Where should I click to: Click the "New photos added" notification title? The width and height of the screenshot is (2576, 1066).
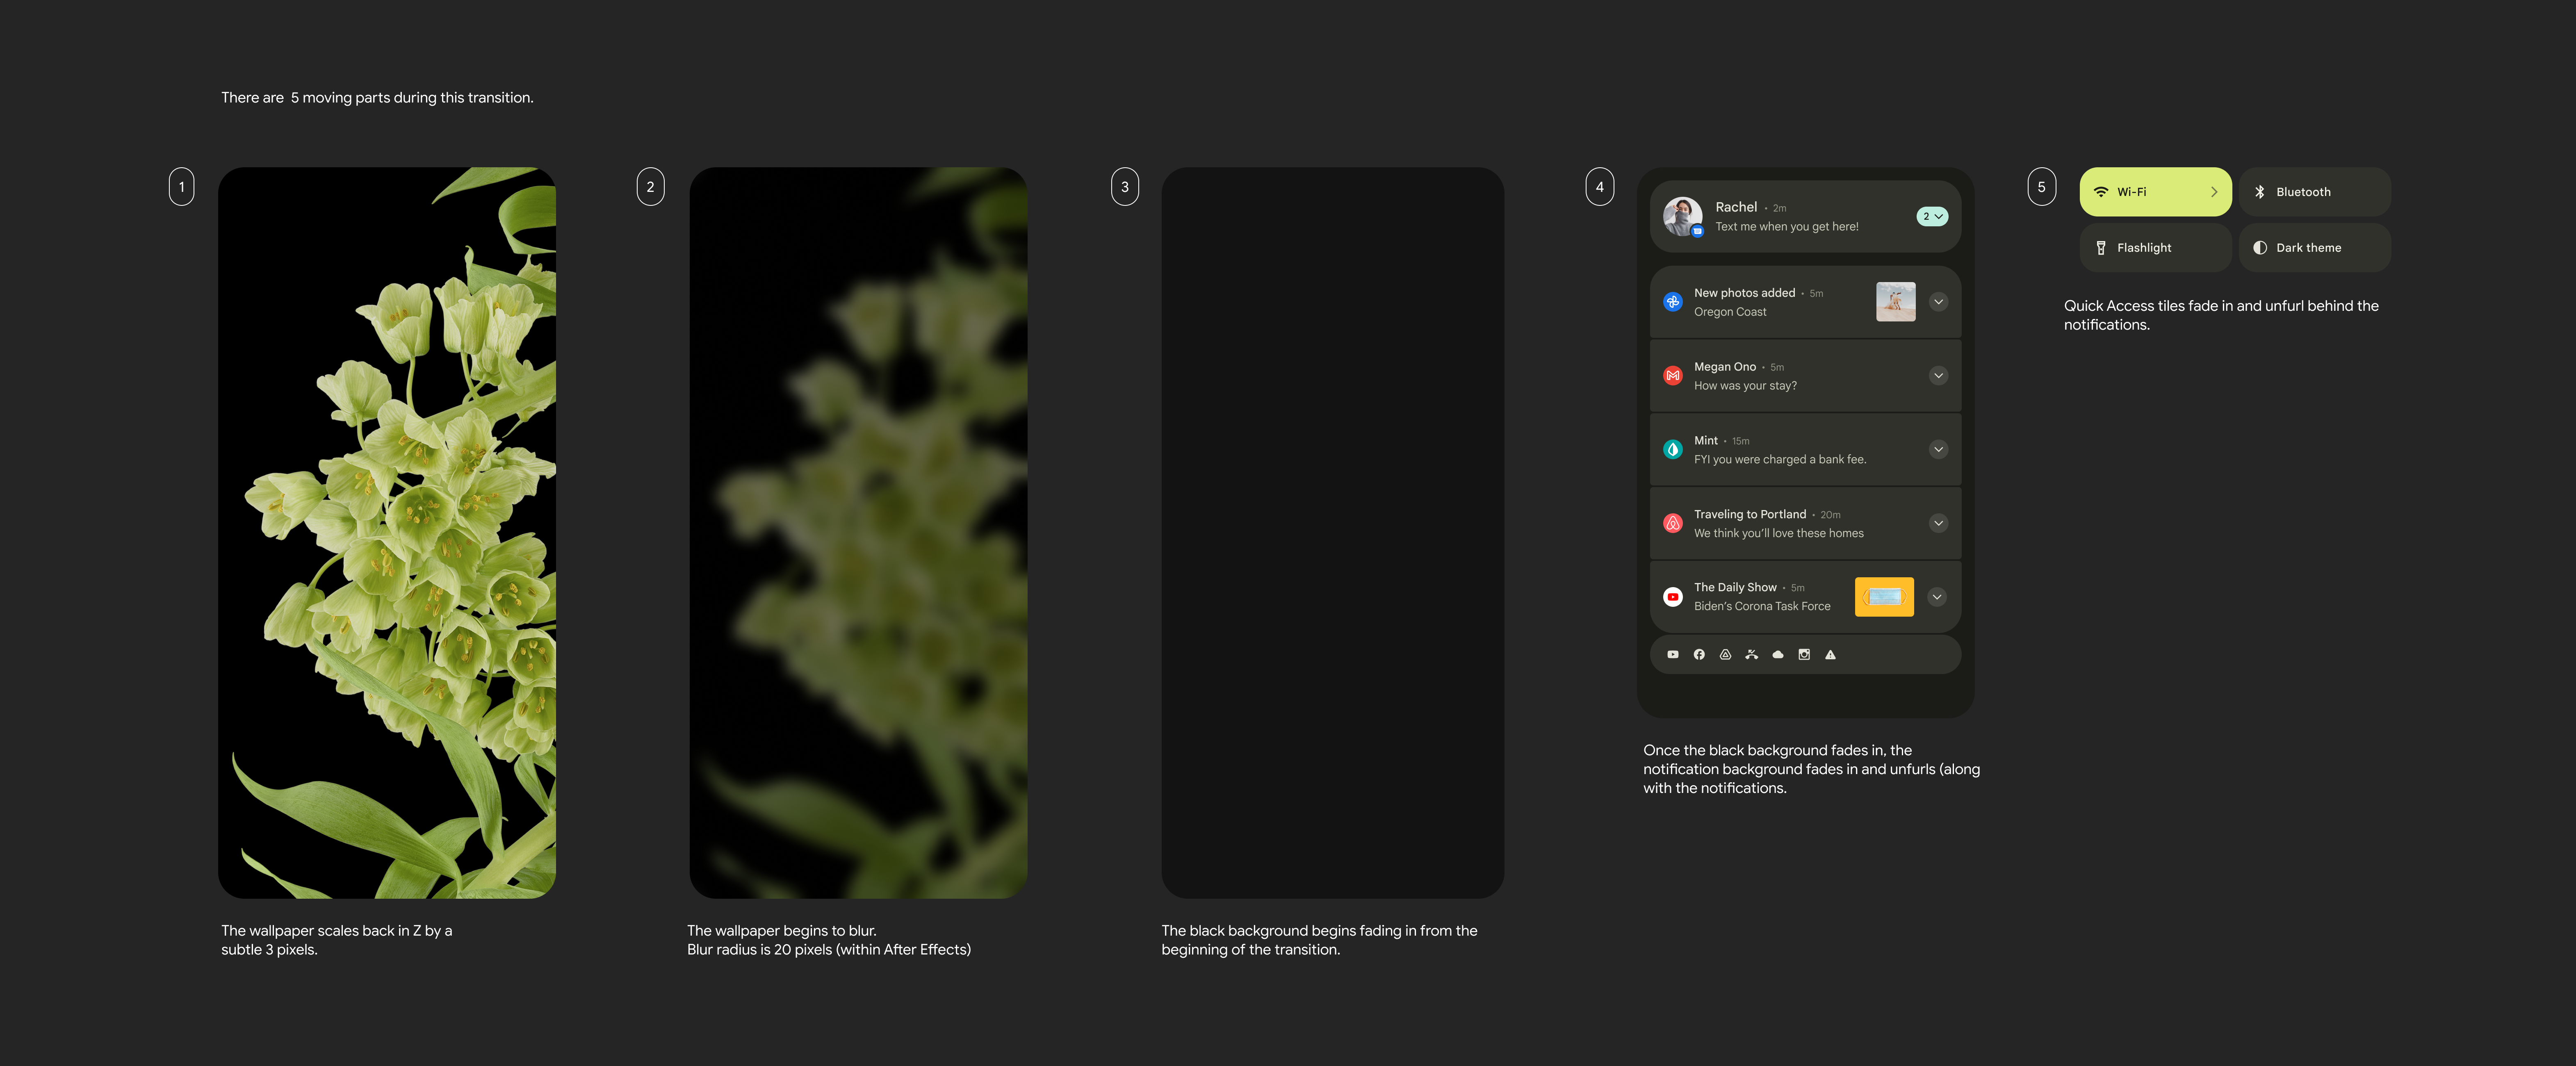click(1744, 293)
